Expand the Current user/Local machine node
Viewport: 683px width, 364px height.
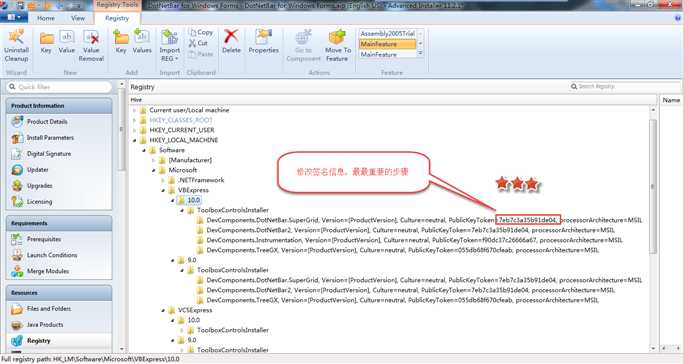[135, 110]
